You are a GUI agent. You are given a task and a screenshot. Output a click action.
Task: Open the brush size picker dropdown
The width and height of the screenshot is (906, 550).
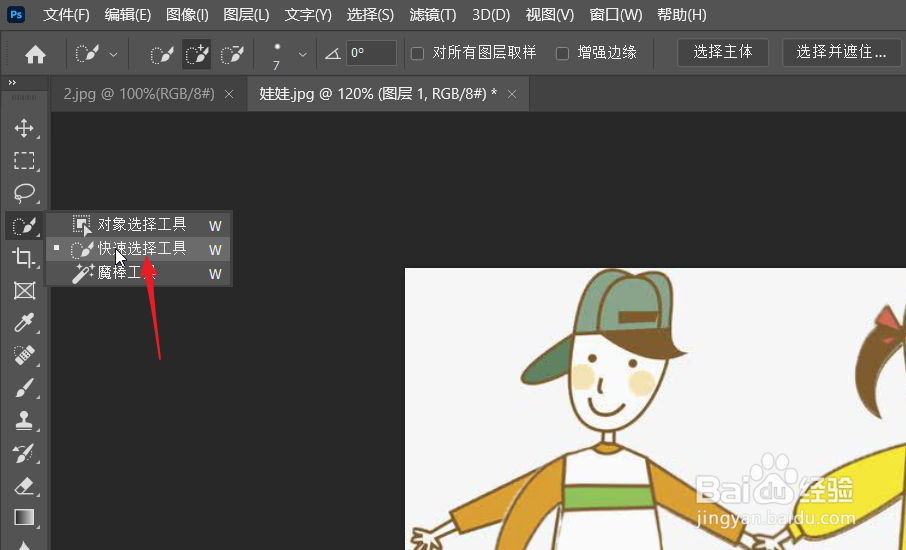click(302, 54)
